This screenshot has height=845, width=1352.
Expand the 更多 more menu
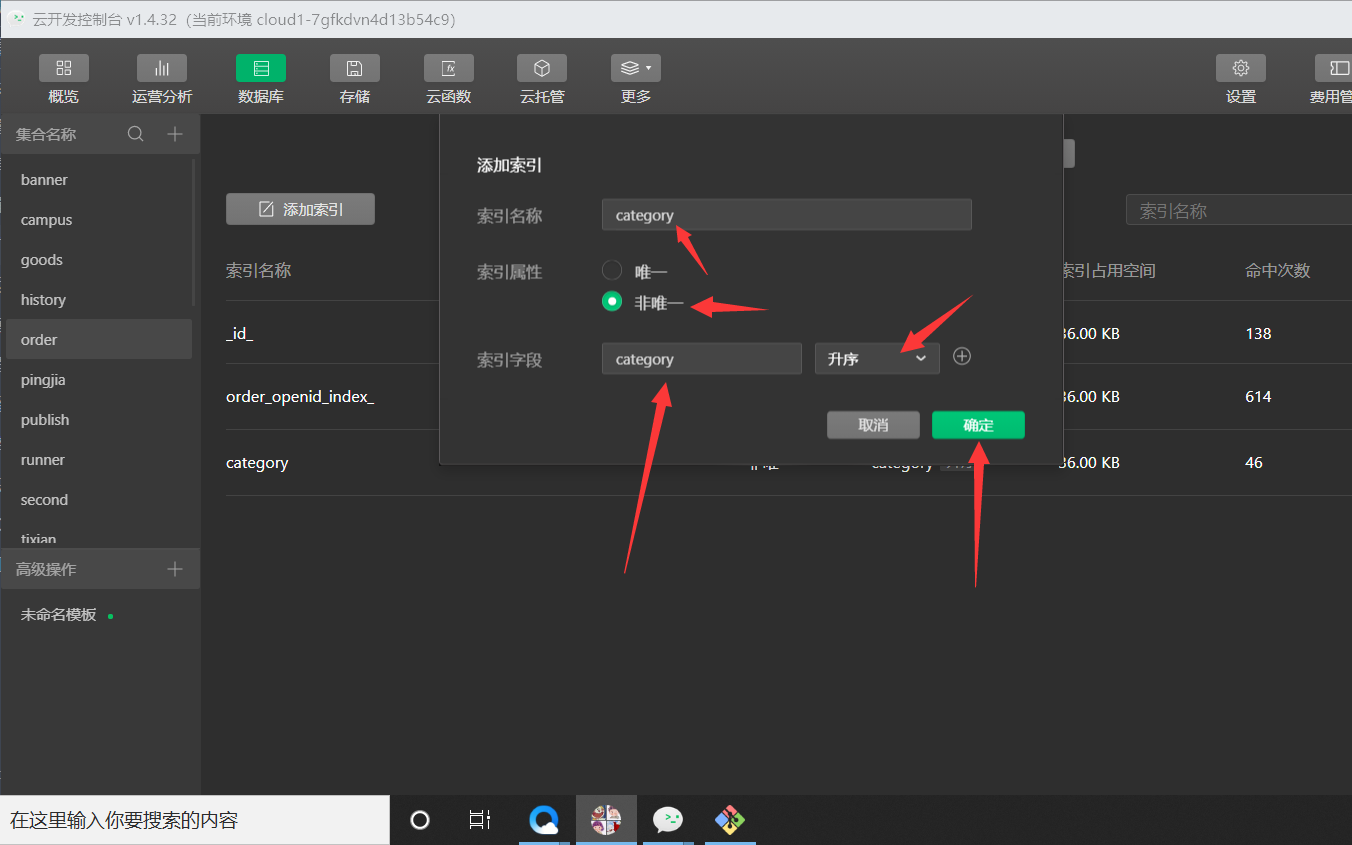(636, 68)
